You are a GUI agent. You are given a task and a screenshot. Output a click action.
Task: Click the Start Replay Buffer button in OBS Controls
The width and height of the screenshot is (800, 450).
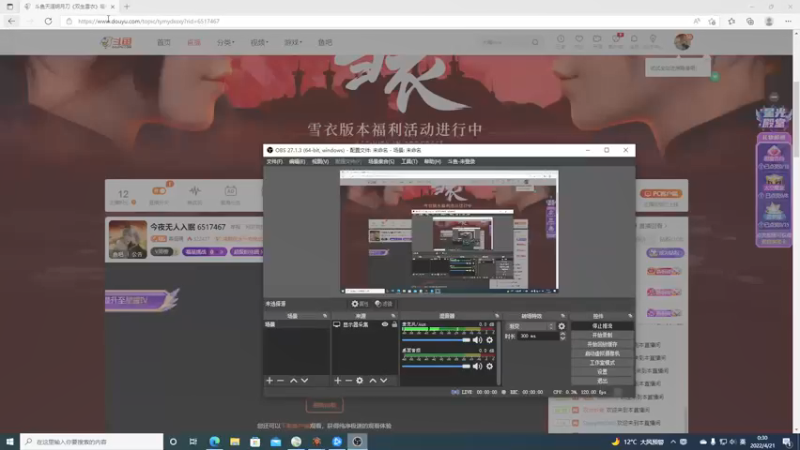tap(602, 344)
